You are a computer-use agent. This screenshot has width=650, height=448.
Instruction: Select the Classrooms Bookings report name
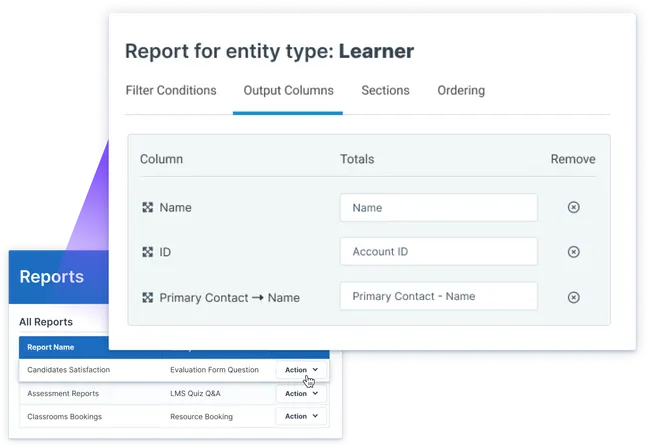64,417
